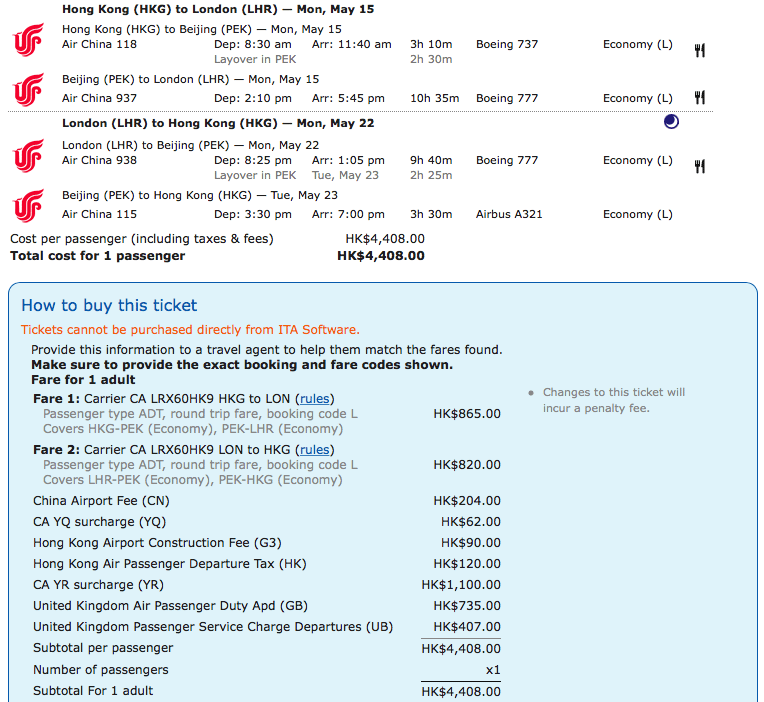Click the overnight moon icon

(671, 121)
